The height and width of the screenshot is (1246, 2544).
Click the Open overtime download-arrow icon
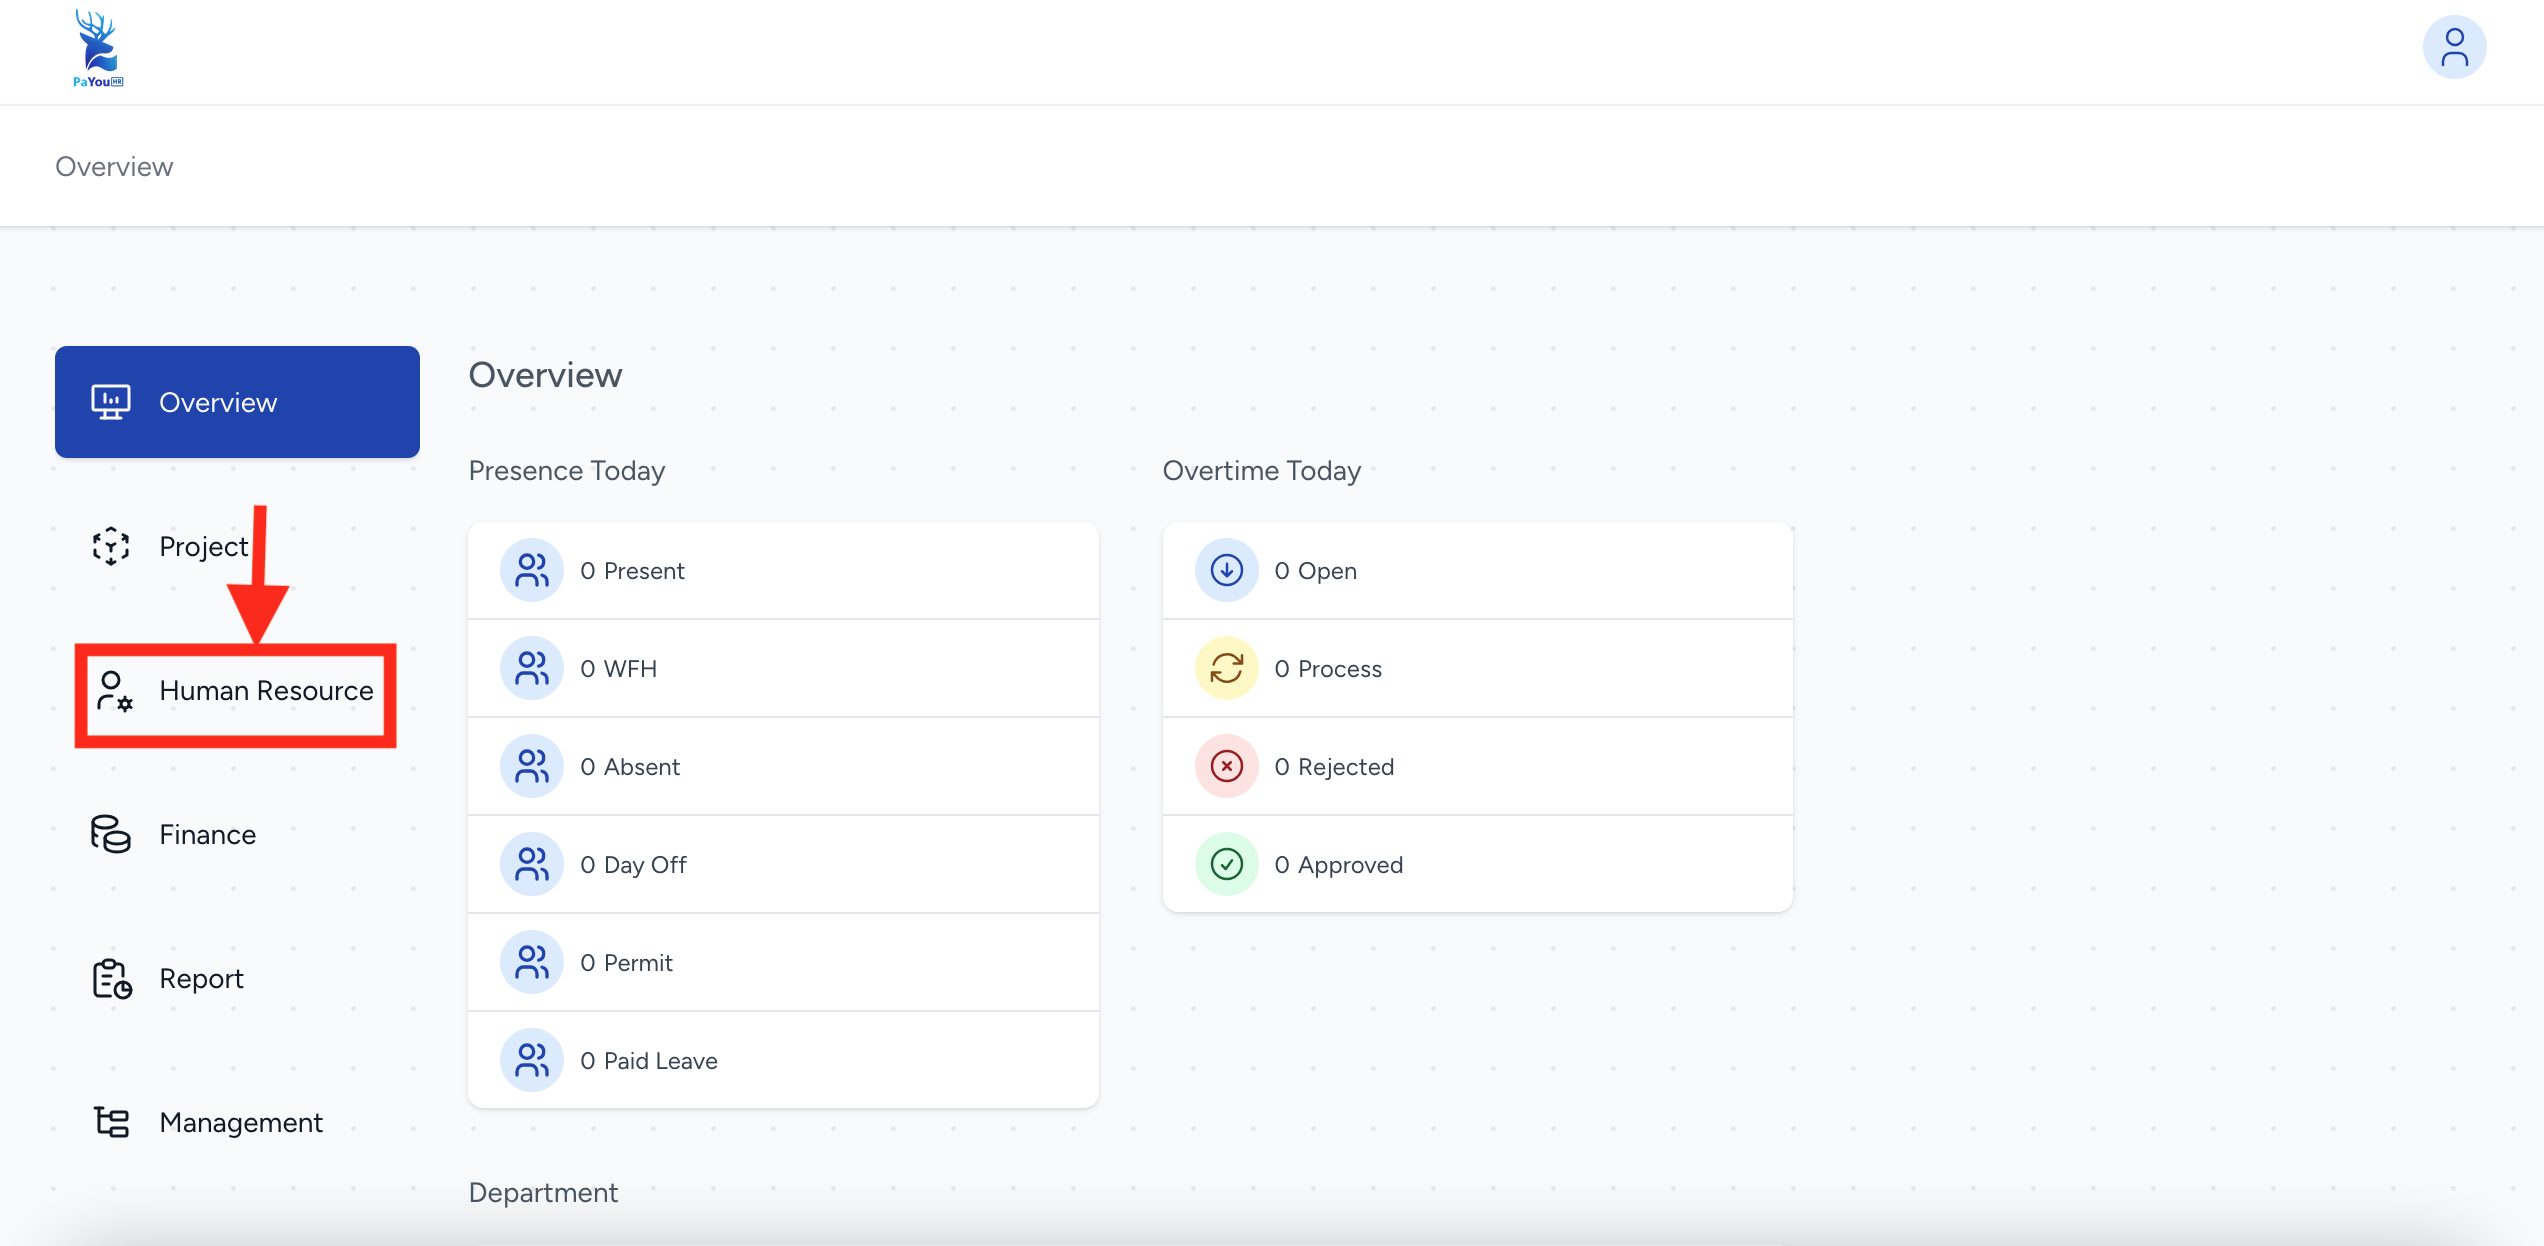click(x=1226, y=570)
